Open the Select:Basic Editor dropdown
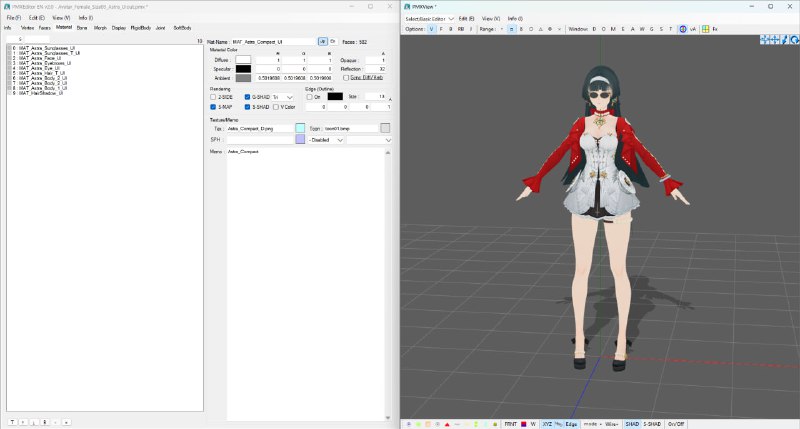The width and height of the screenshot is (800, 429). [430, 18]
